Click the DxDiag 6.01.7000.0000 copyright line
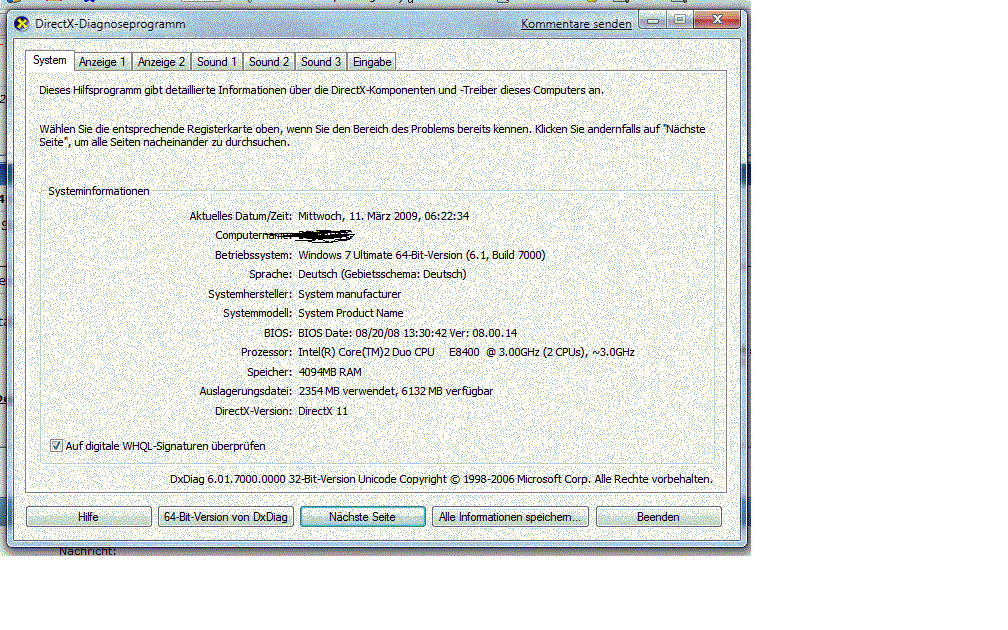Image resolution: width=1008 pixels, height=630 pixels. 441,479
